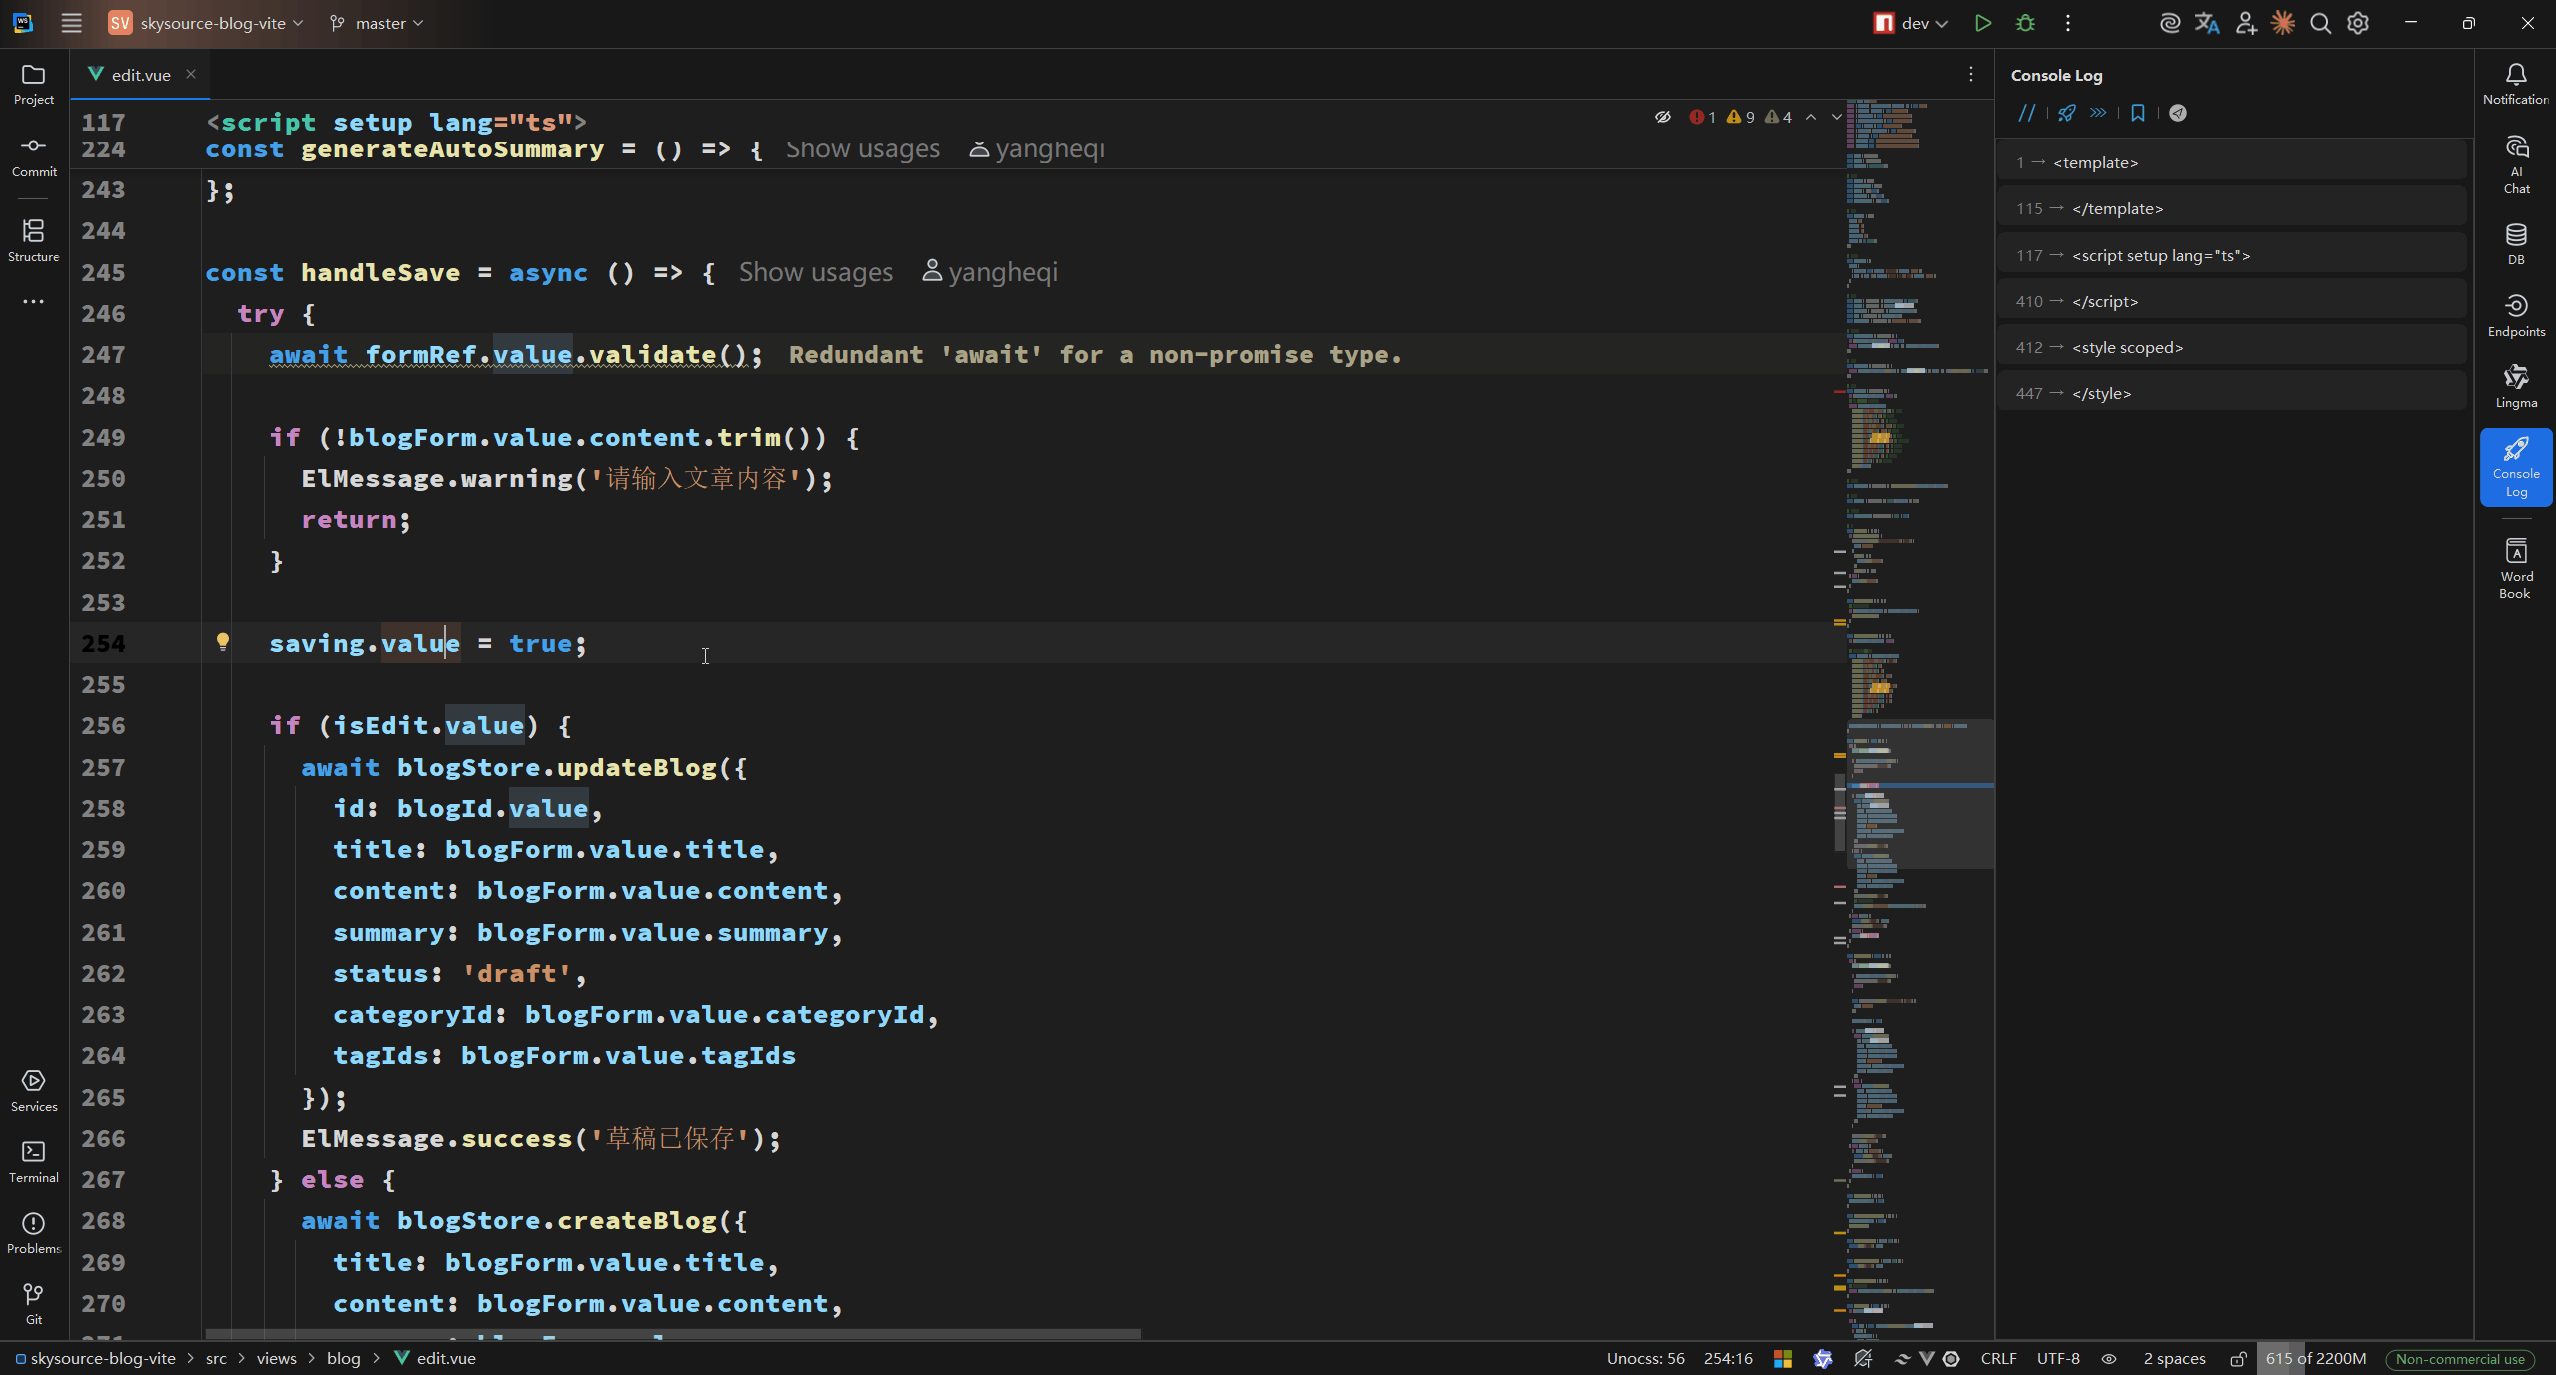Open the Word Book tool window
The height and width of the screenshot is (1375, 2556).
pos(2516,568)
